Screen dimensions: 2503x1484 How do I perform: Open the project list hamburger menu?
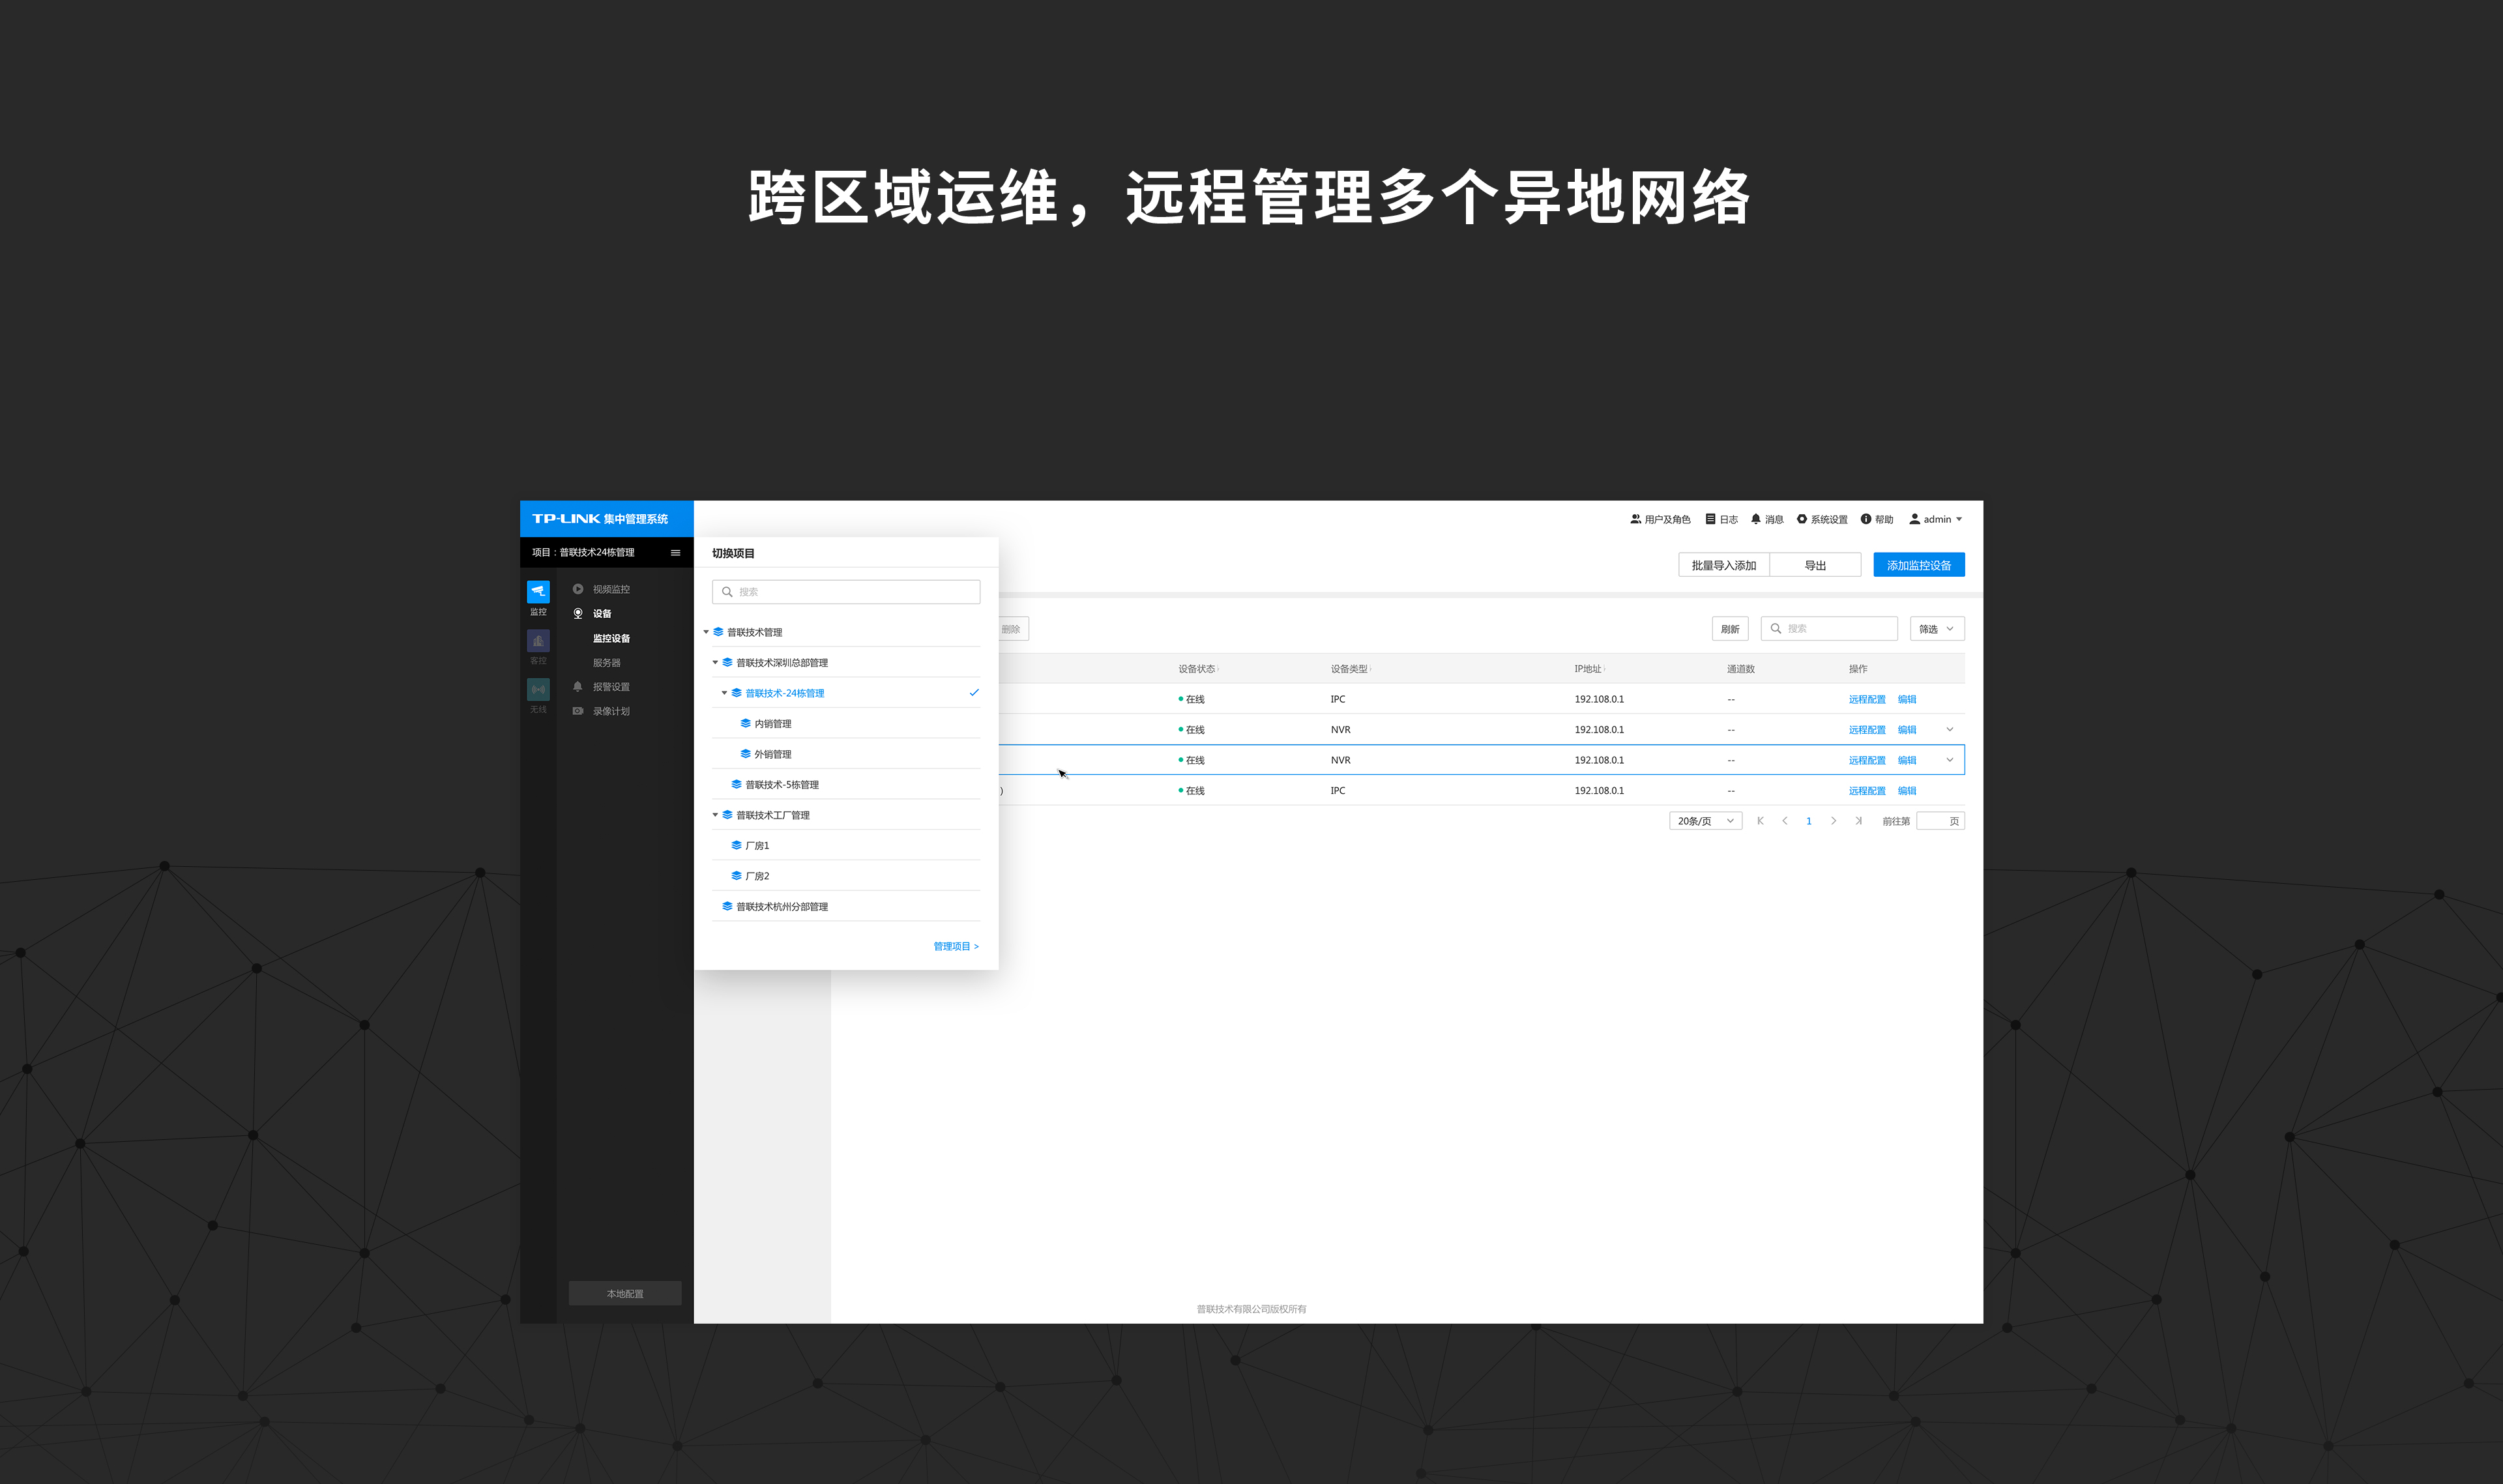(x=675, y=553)
